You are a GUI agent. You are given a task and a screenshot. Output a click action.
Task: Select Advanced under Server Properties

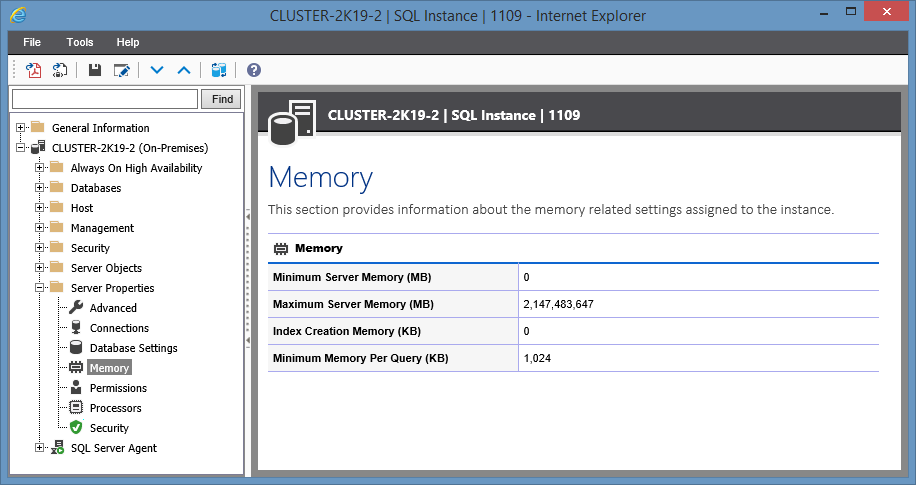pos(113,308)
